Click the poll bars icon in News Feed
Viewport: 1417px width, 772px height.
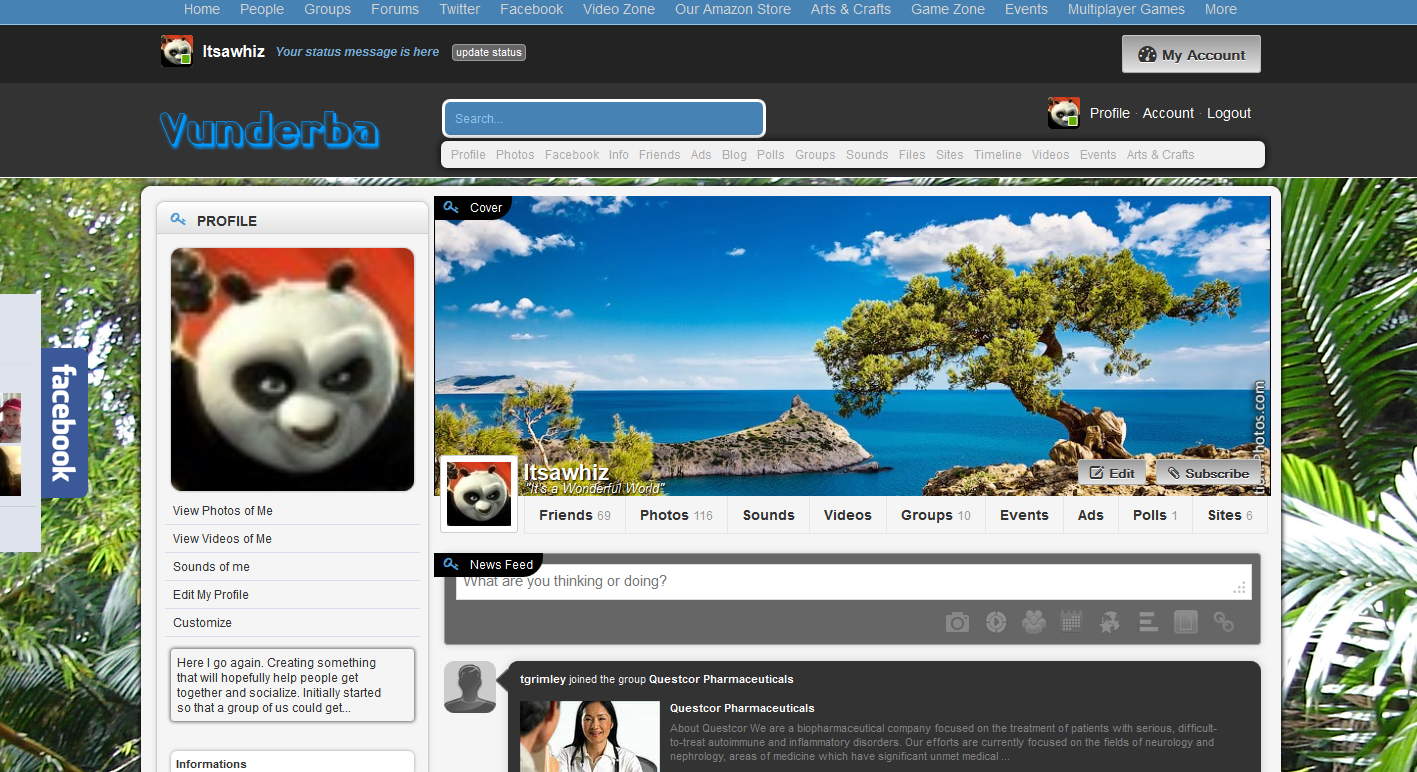1148,622
